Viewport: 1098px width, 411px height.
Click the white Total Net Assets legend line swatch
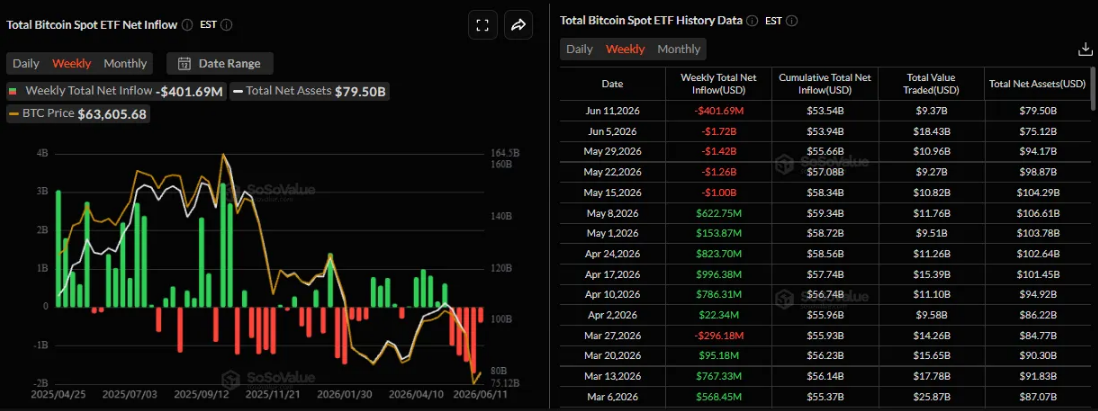click(x=238, y=91)
